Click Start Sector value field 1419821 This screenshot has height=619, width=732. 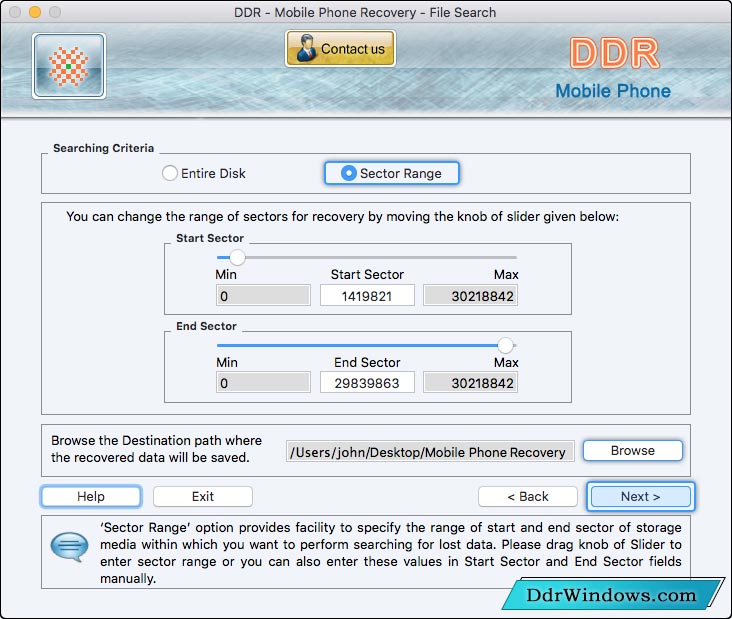tap(367, 295)
